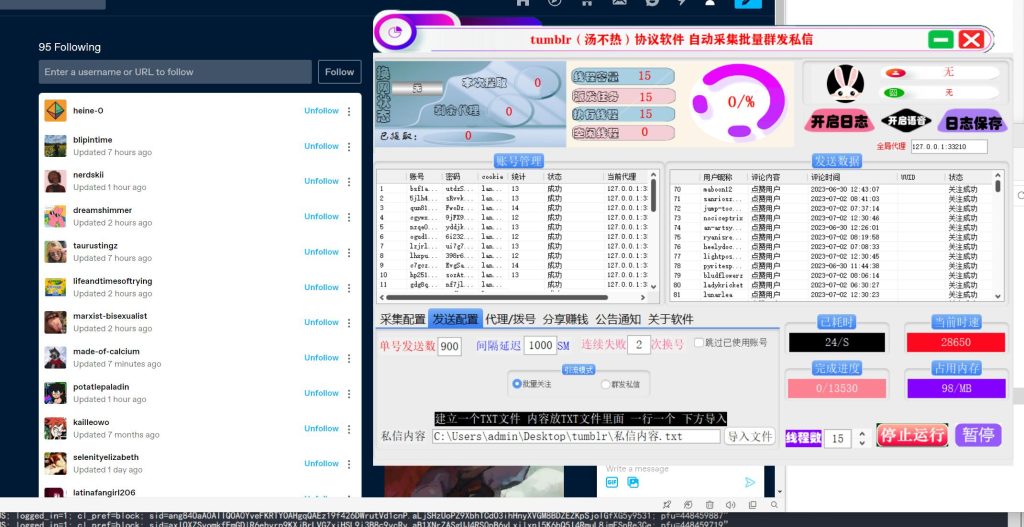Click the left arrow of account table scrollbar
The image size is (1024, 527).
[381, 297]
